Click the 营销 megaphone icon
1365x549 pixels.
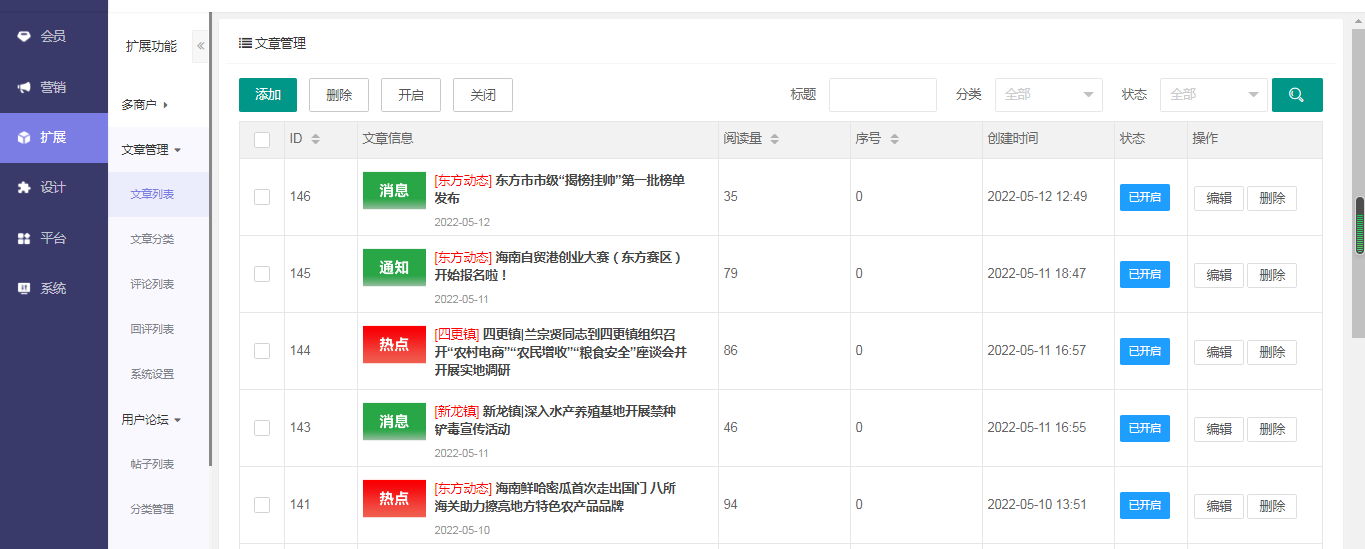tap(24, 87)
